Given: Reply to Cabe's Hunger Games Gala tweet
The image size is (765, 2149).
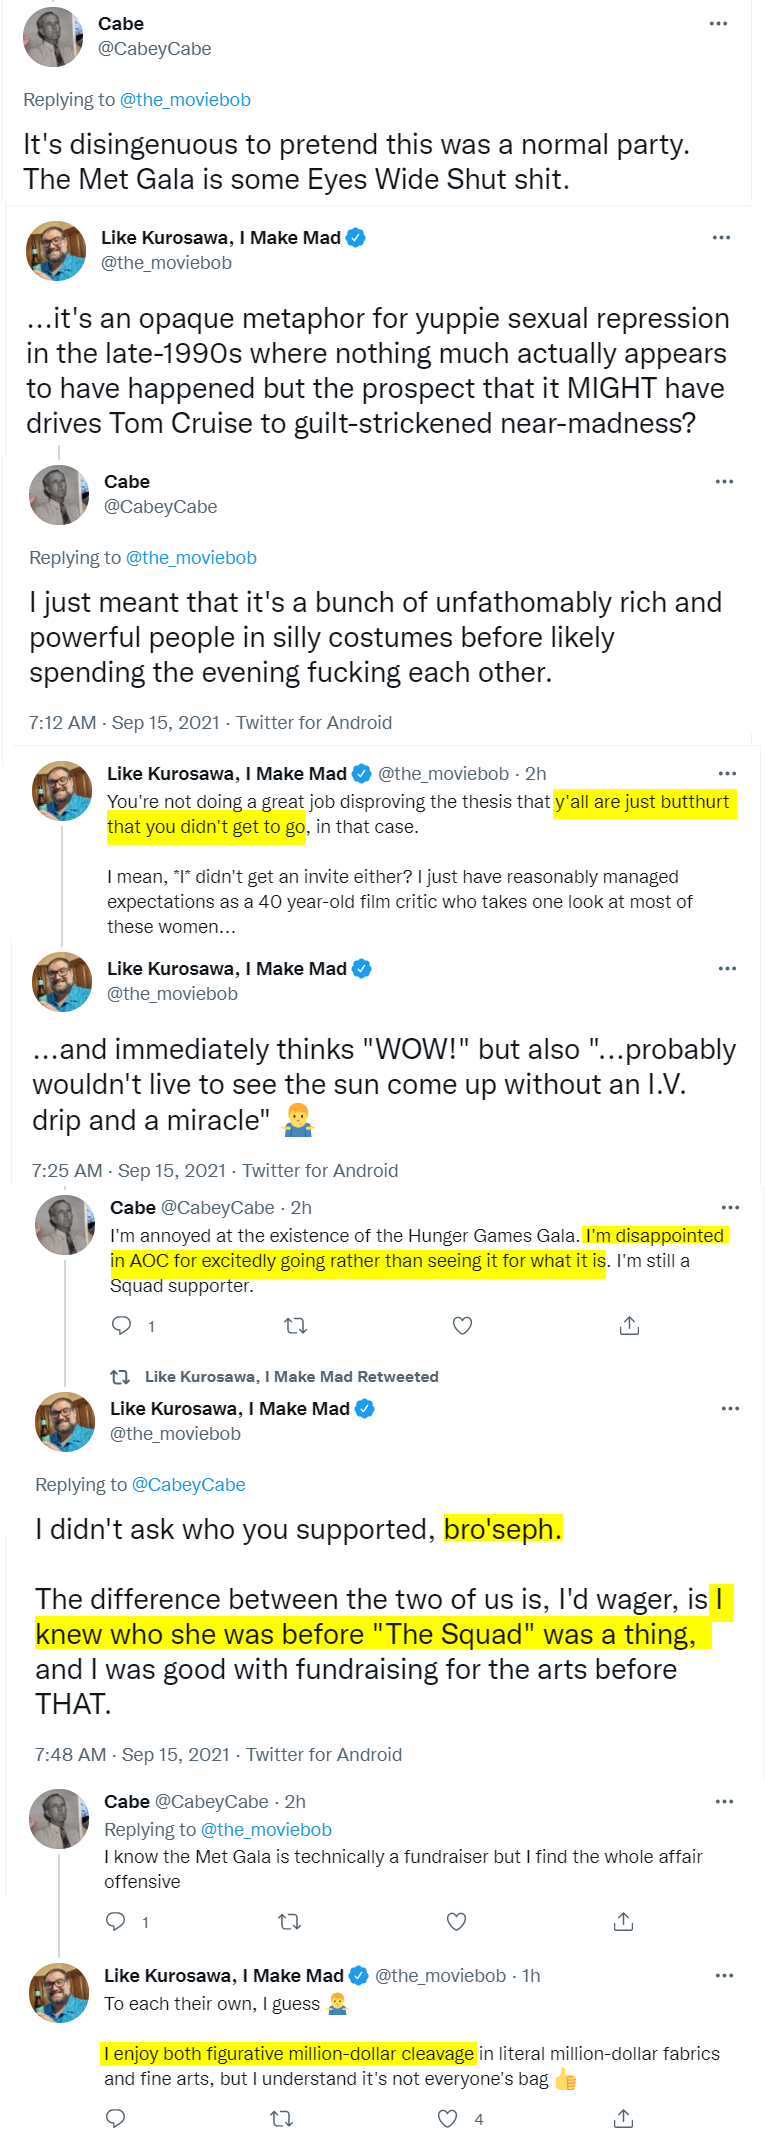Looking at the screenshot, I should click(x=122, y=1326).
